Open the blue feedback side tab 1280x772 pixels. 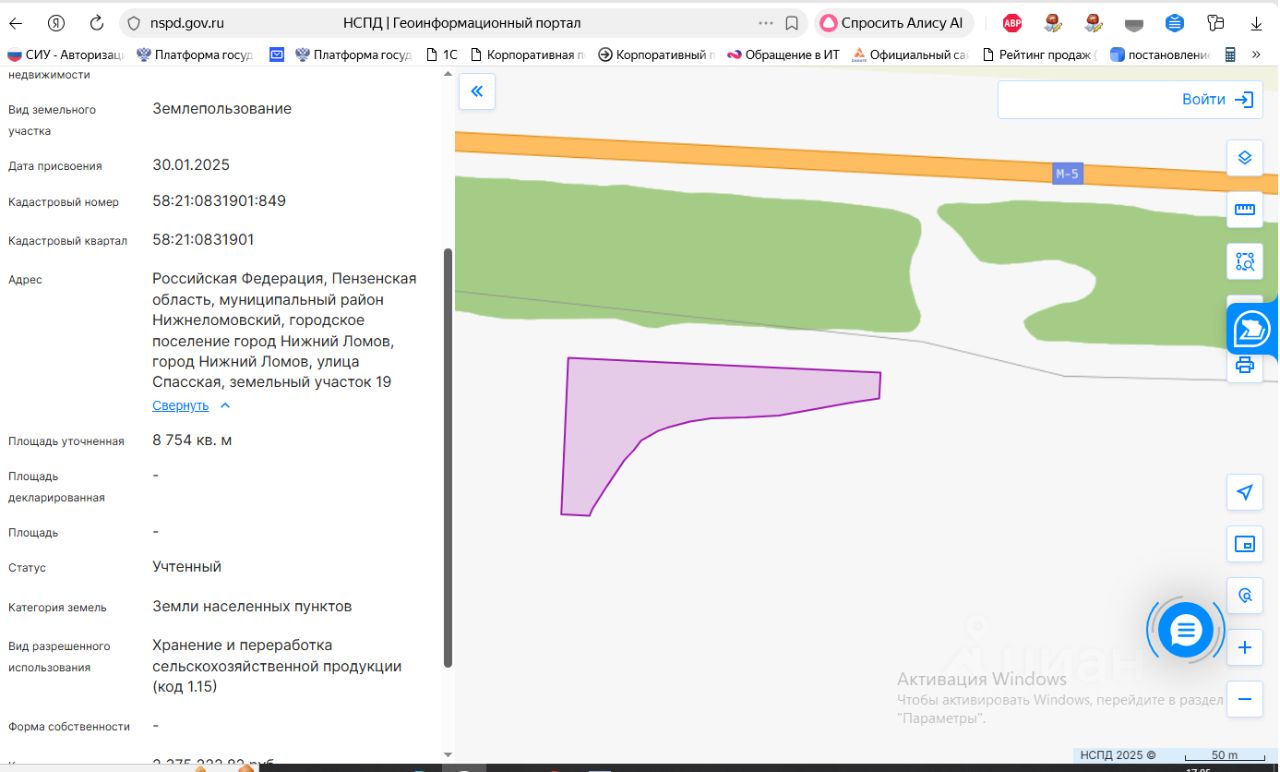[1252, 329]
